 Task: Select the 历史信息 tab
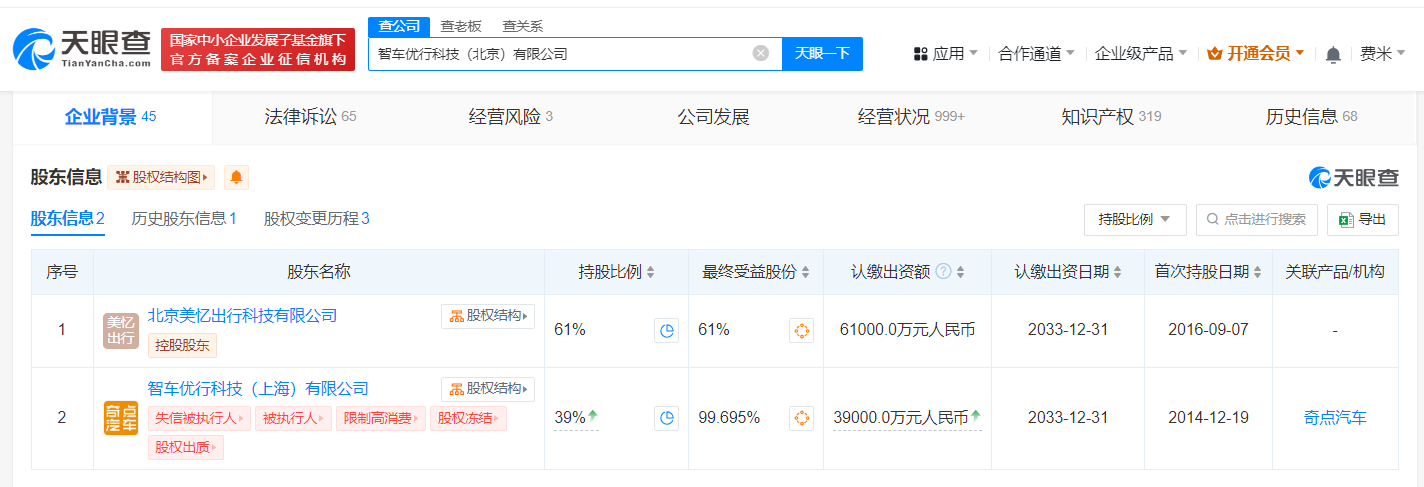(x=1311, y=117)
